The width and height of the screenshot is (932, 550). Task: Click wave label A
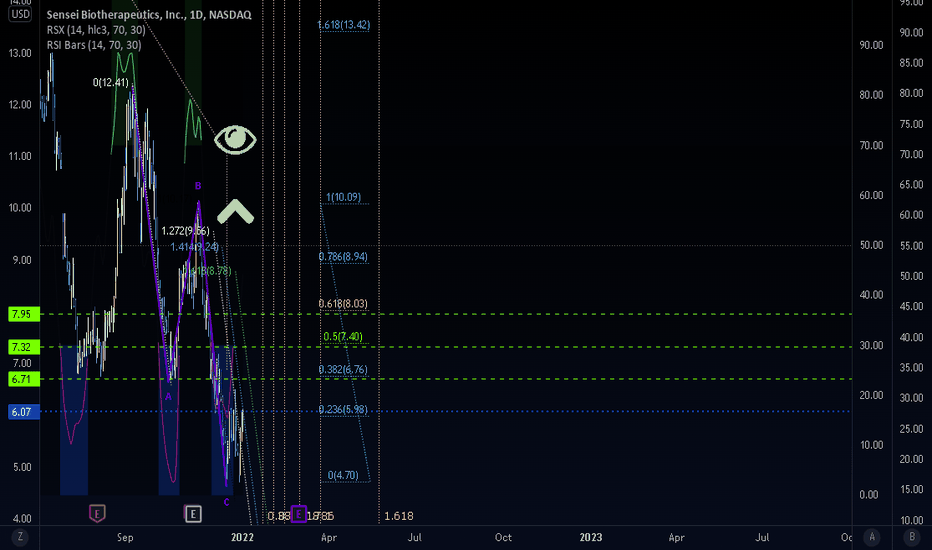coord(168,397)
